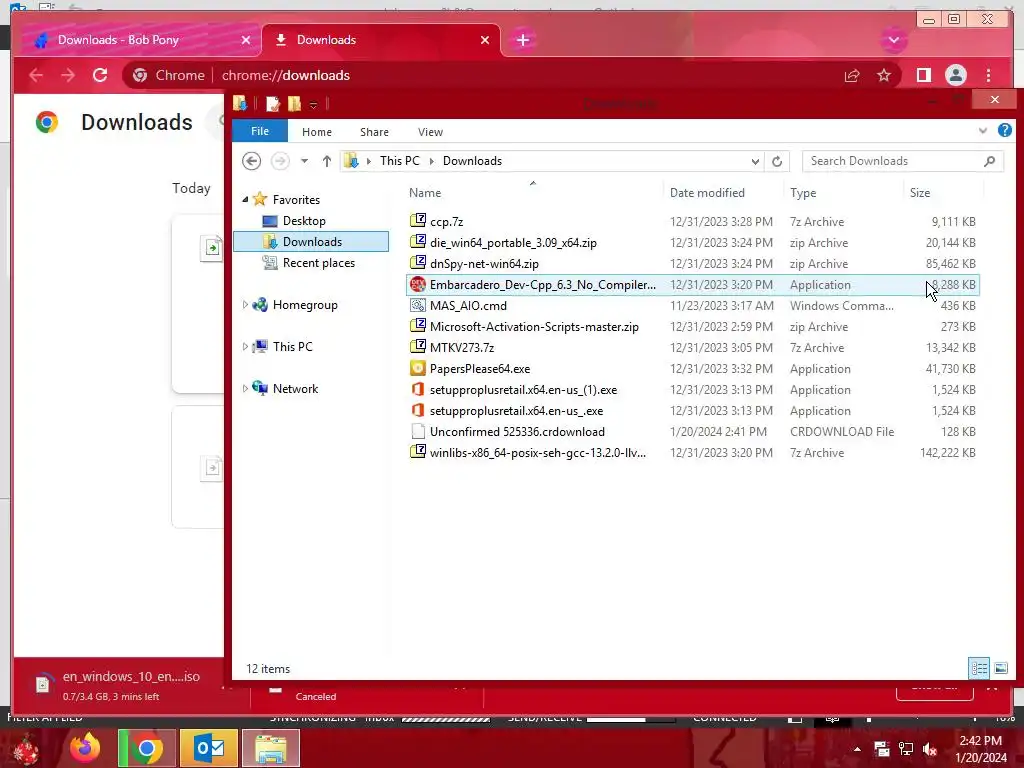Toggle Chrome side panel icon
The width and height of the screenshot is (1024, 768).
(x=923, y=75)
